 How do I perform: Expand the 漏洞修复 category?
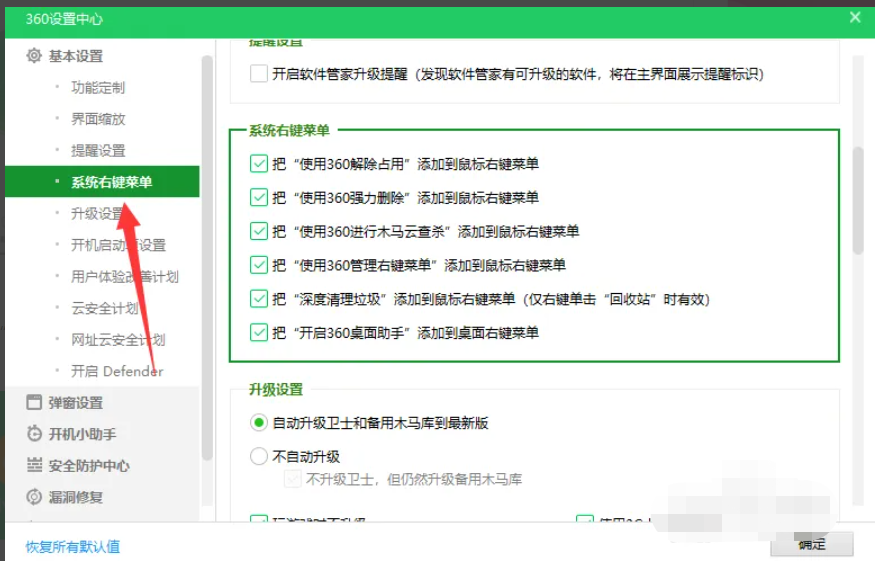point(76,497)
